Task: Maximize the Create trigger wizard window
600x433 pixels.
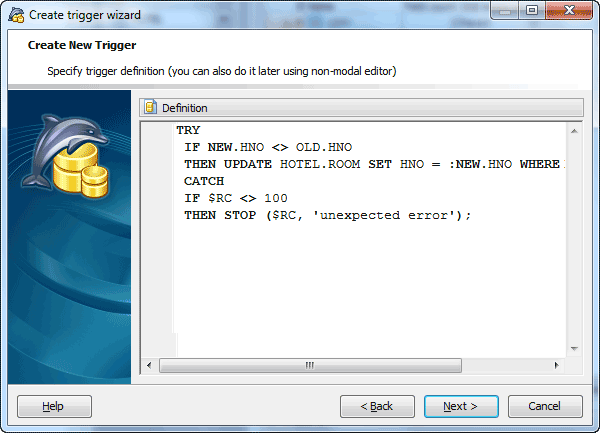Action: [532, 10]
